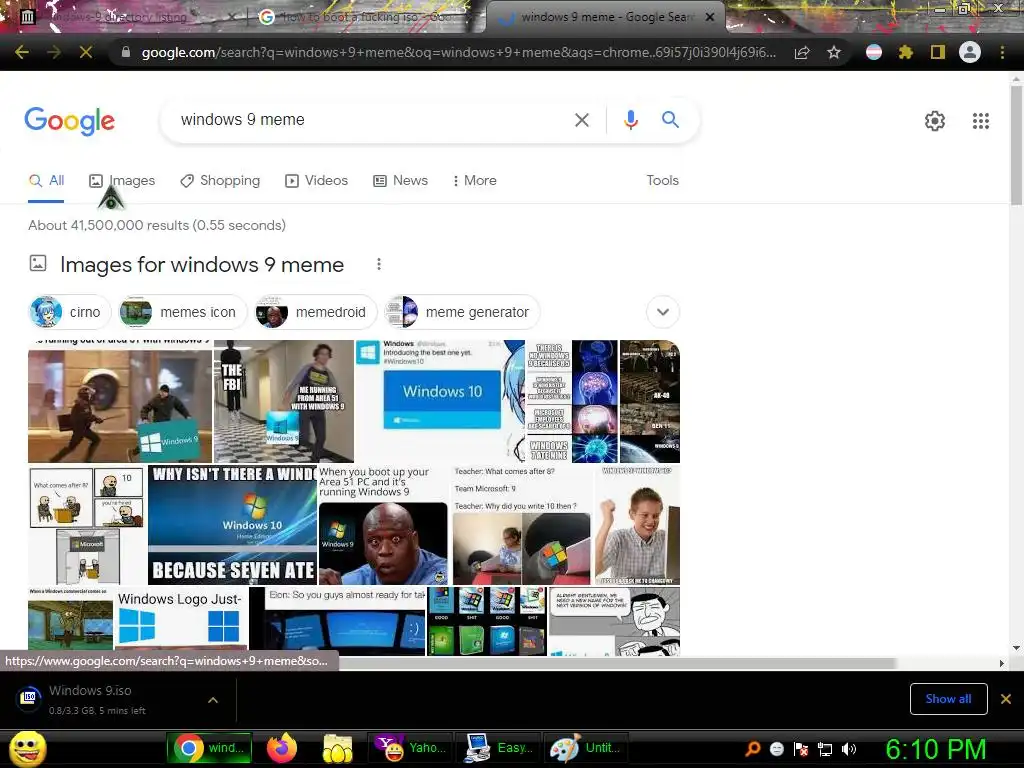
Task: Toggle the browser side panel icon
Action: coord(938,52)
